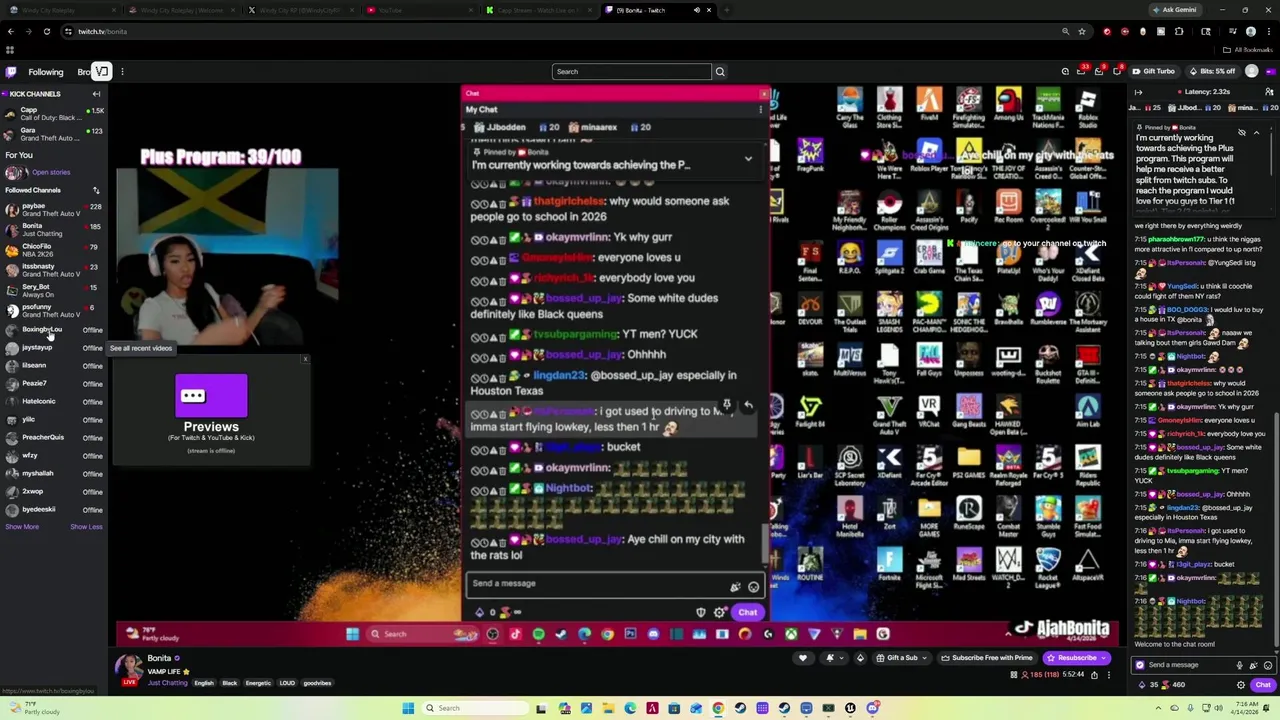The image size is (1280, 720).
Task: Select the goodvibes tag
Action: [317, 683]
